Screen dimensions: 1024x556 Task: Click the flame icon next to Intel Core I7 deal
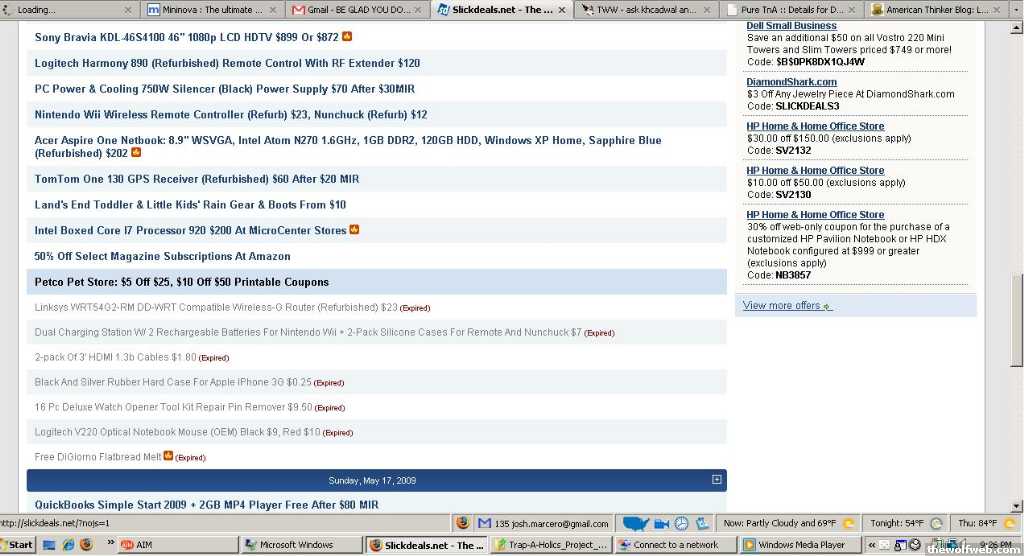click(355, 229)
